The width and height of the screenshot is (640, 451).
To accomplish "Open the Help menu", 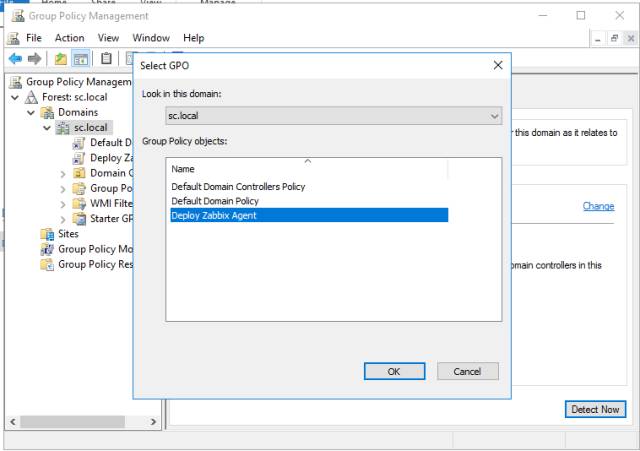I will [x=193, y=38].
